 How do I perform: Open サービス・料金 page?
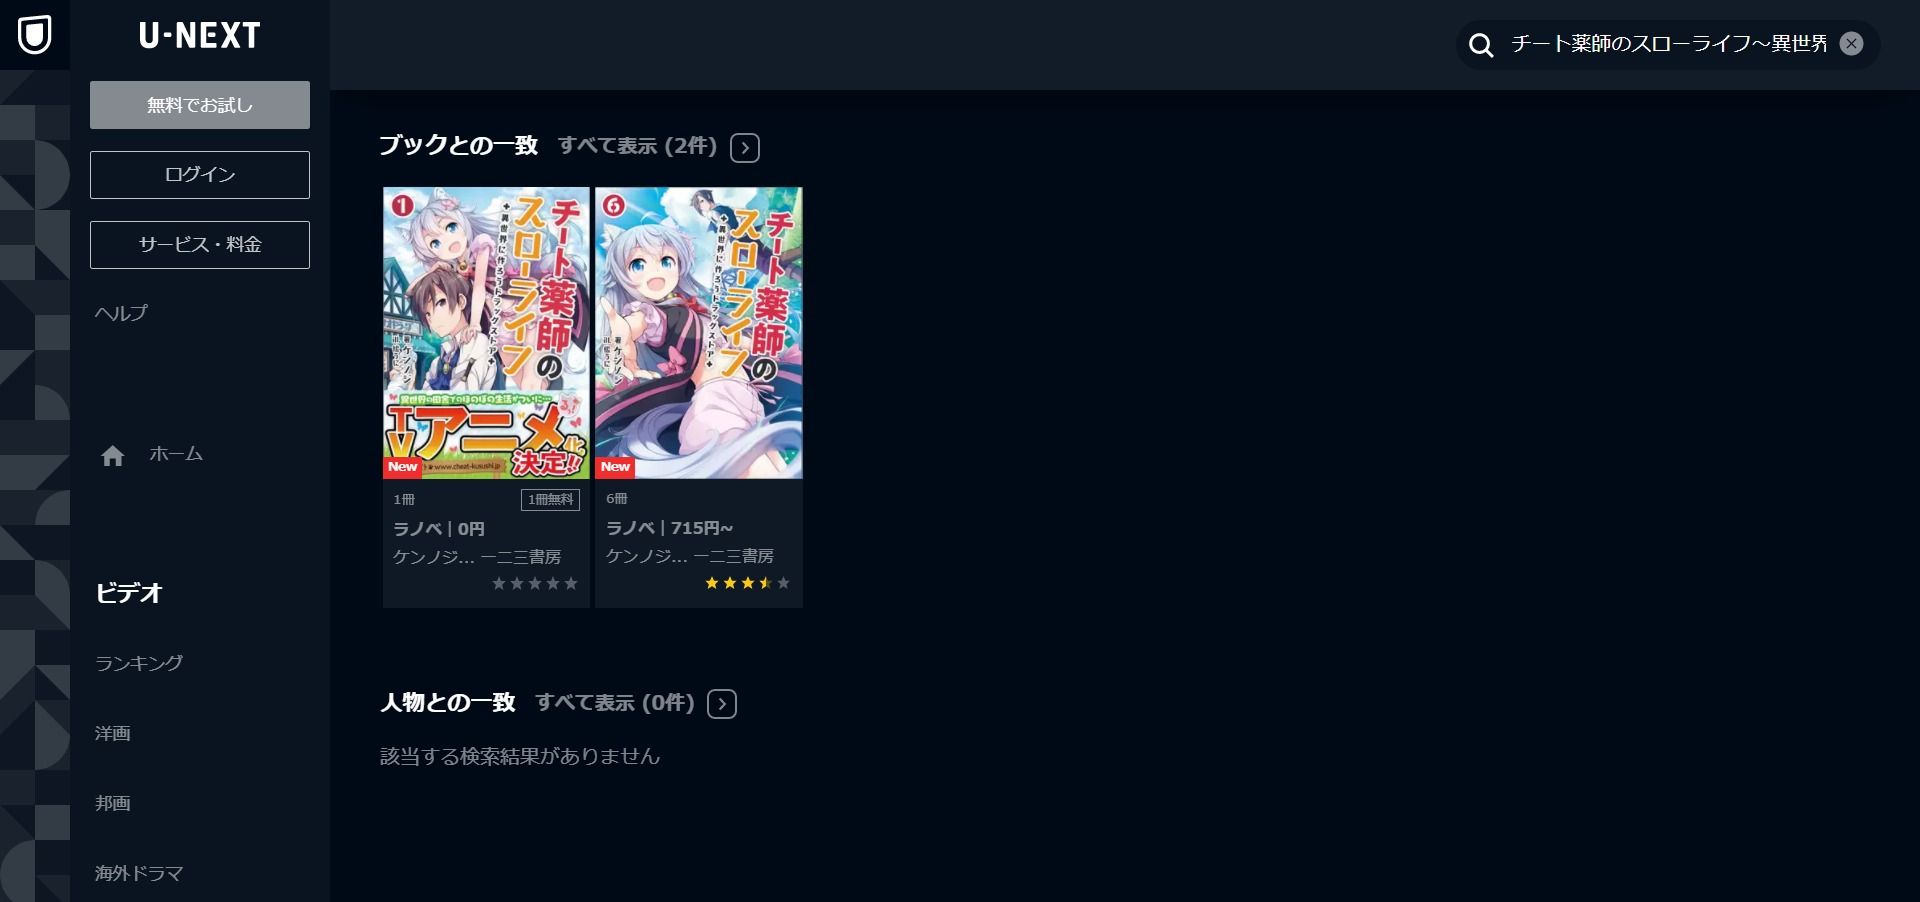pyautogui.click(x=200, y=245)
